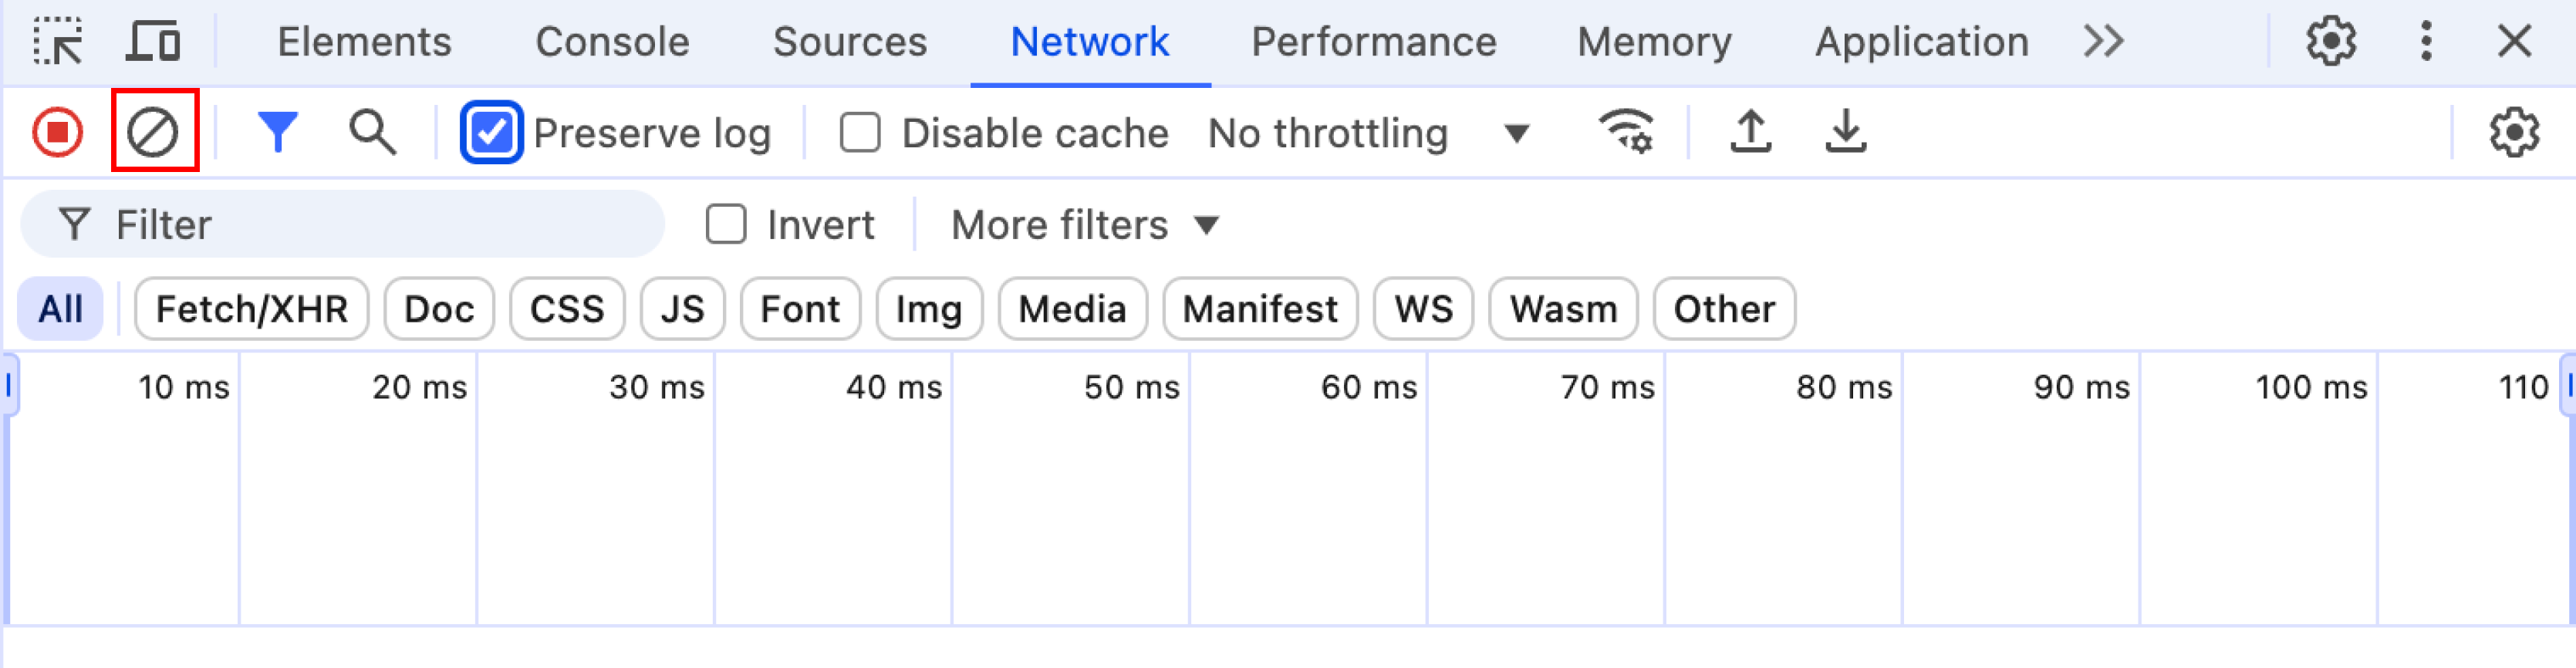This screenshot has width=2576, height=668.
Task: Open network conditions wifi icon
Action: tap(1626, 132)
